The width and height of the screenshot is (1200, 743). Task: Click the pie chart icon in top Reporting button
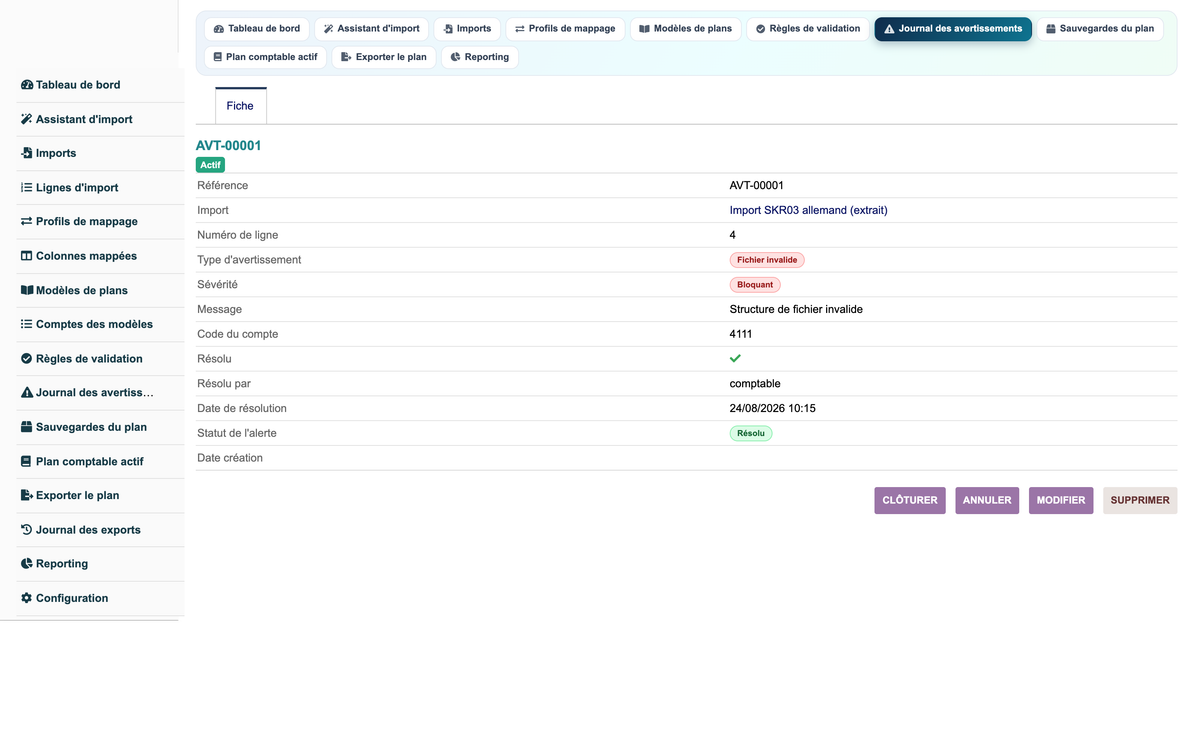[455, 57]
